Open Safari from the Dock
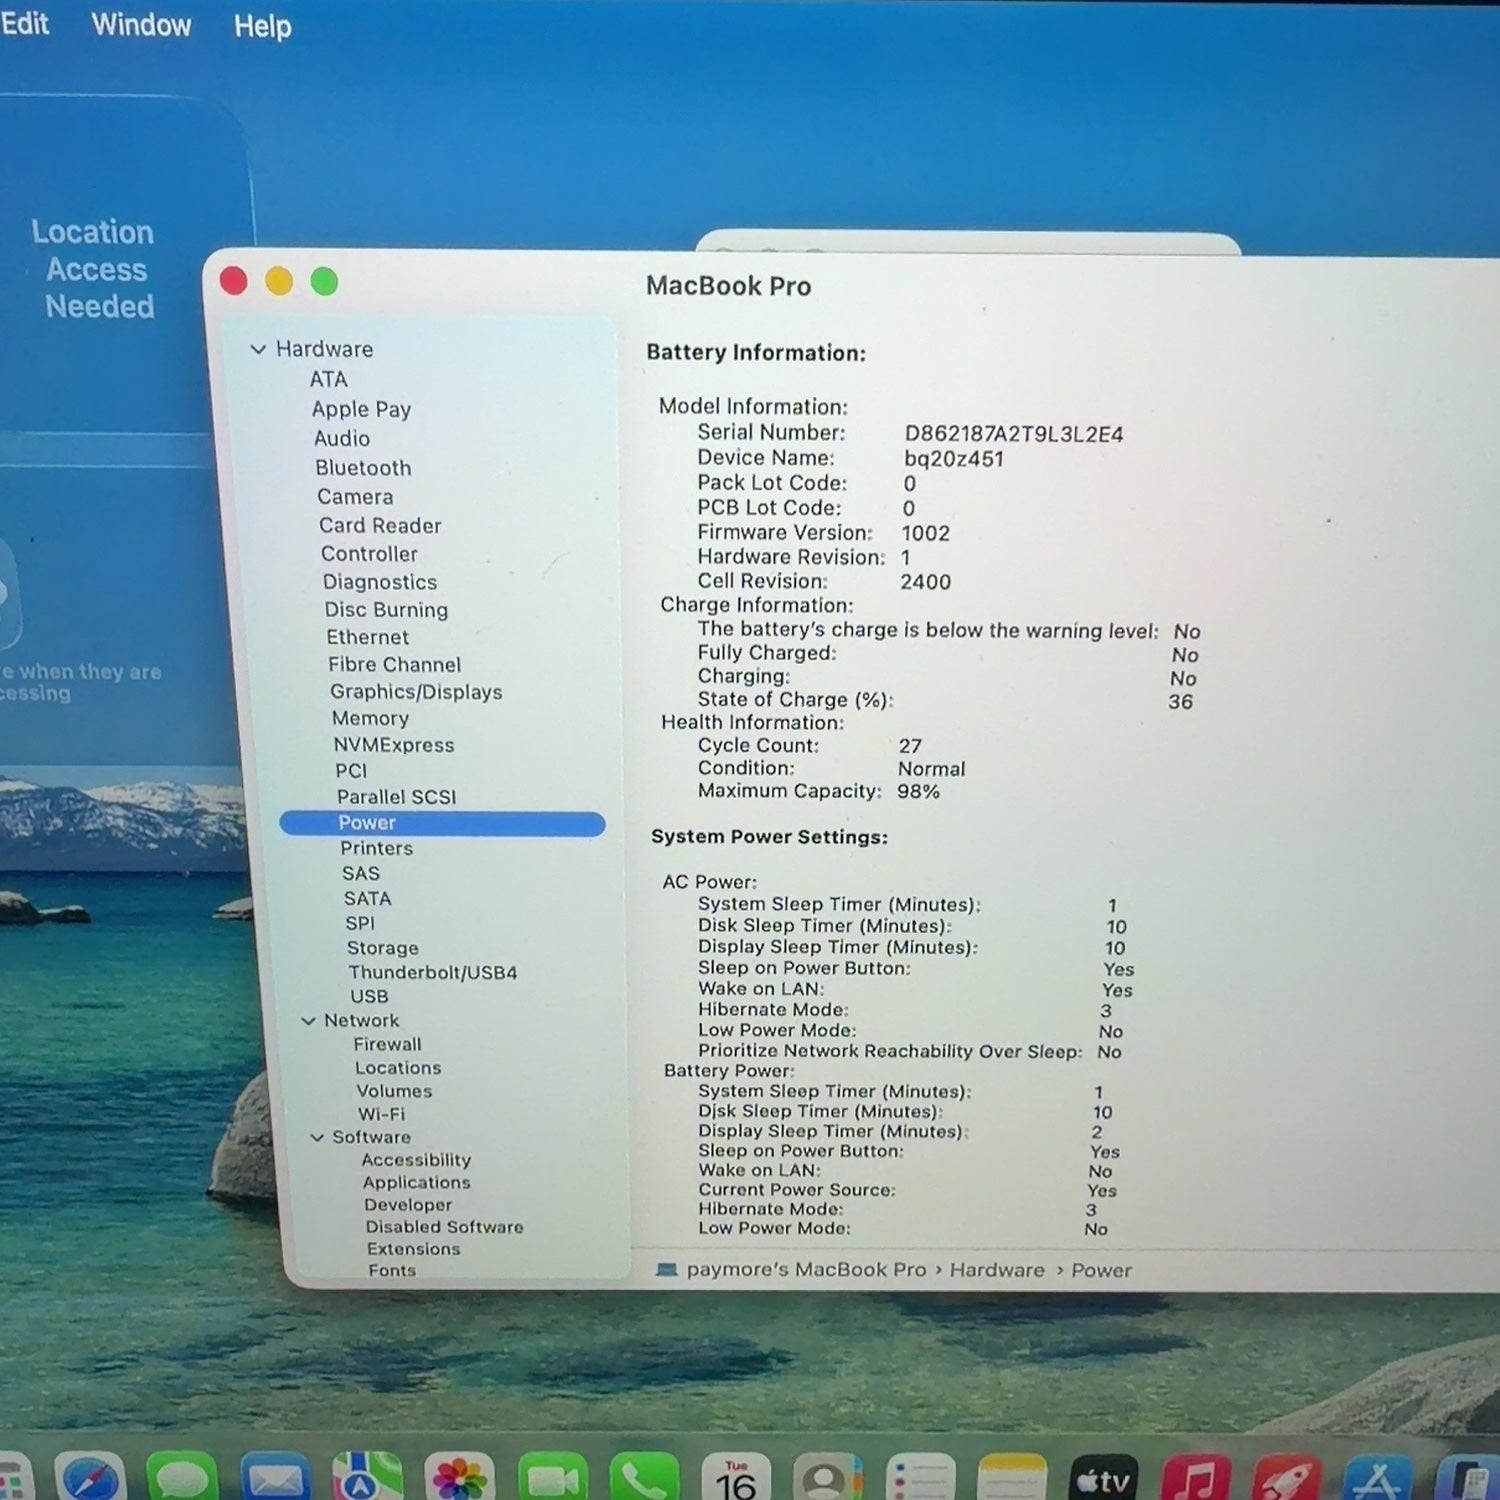This screenshot has height=1500, width=1500. (91, 1478)
